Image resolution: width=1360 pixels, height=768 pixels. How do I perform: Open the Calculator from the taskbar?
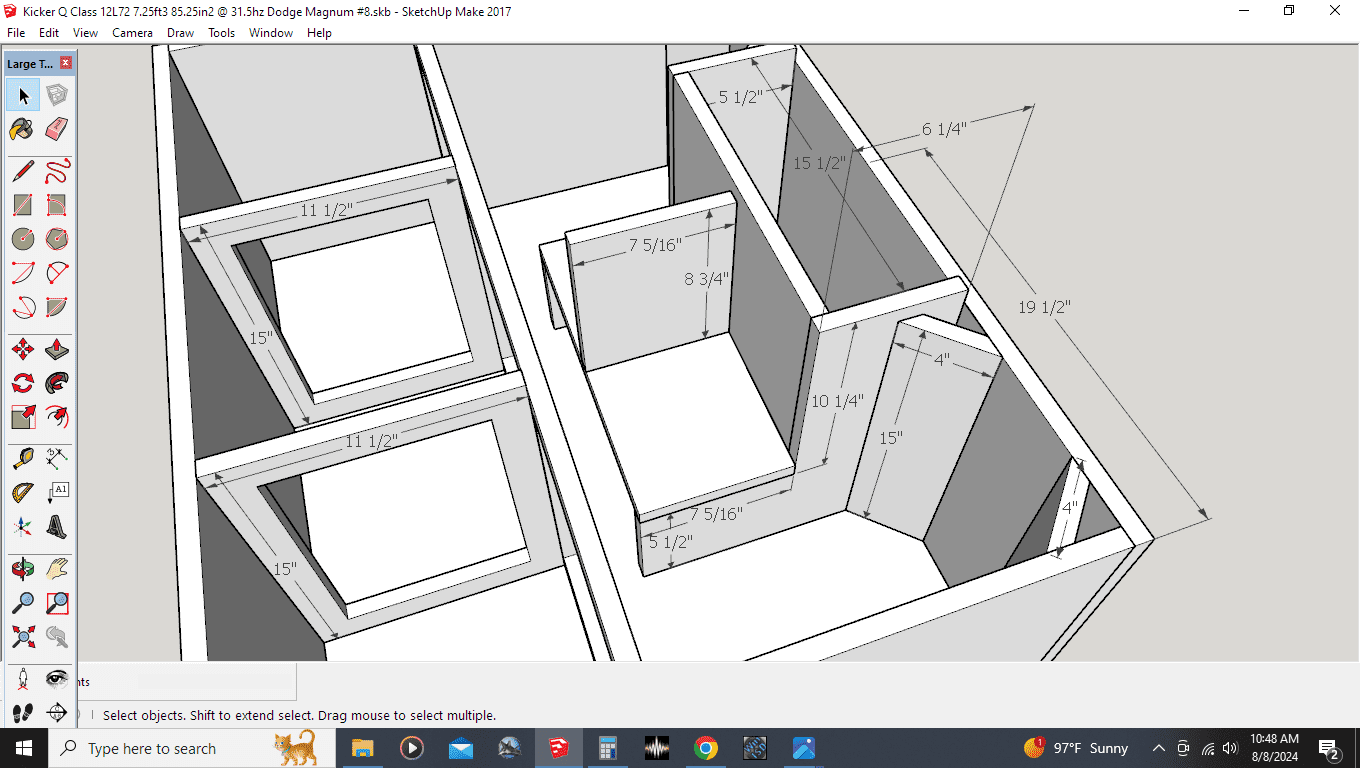pyautogui.click(x=607, y=748)
